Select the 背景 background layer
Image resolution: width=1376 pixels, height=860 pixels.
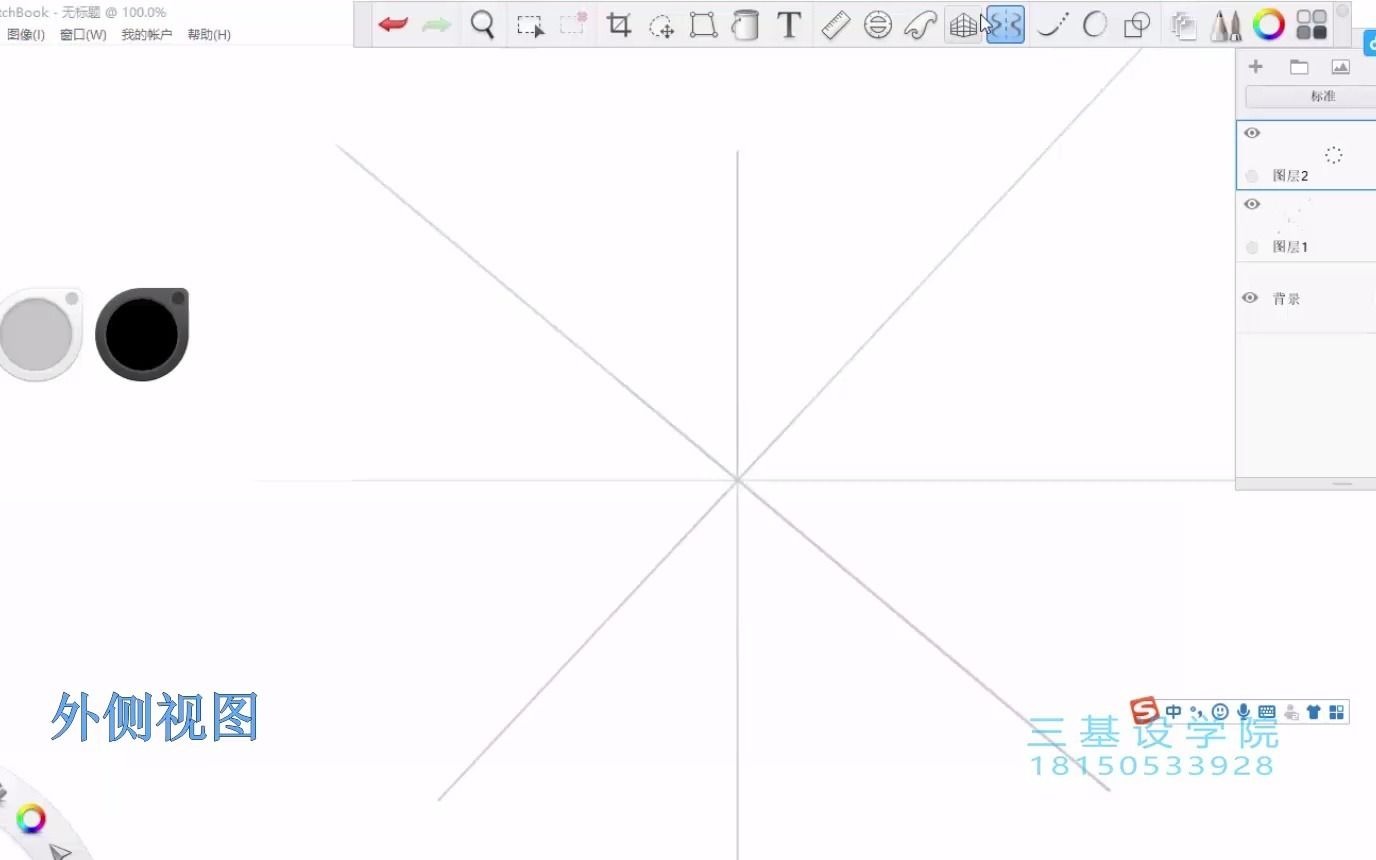(x=1306, y=298)
